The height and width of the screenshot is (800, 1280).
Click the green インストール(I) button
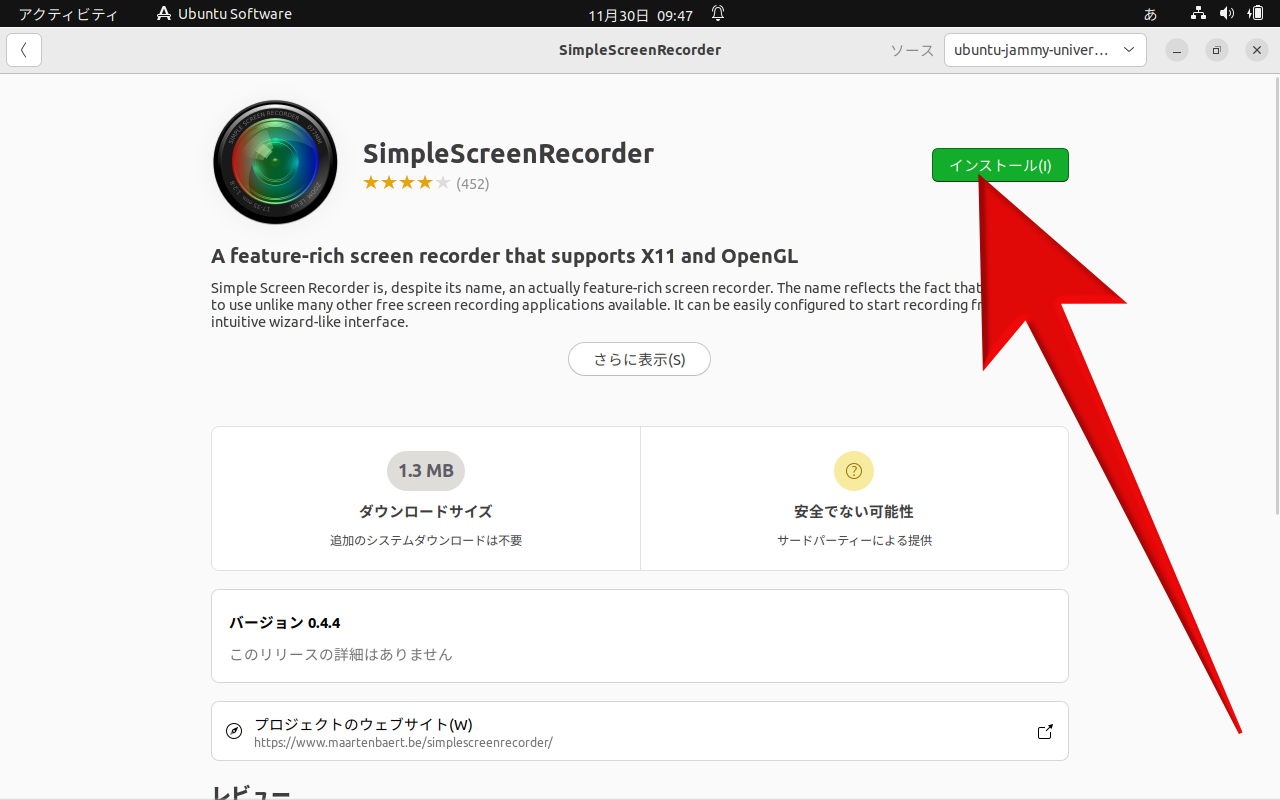(999, 164)
